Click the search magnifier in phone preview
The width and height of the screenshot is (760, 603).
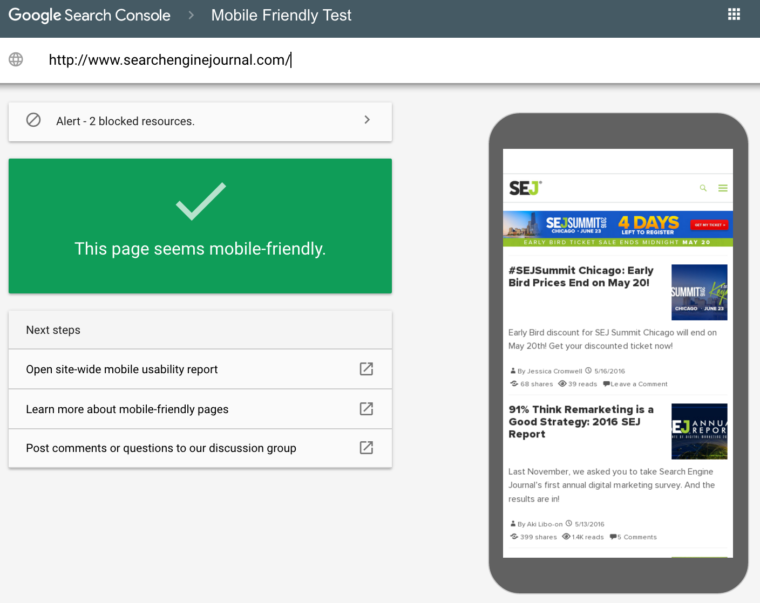pyautogui.click(x=703, y=188)
